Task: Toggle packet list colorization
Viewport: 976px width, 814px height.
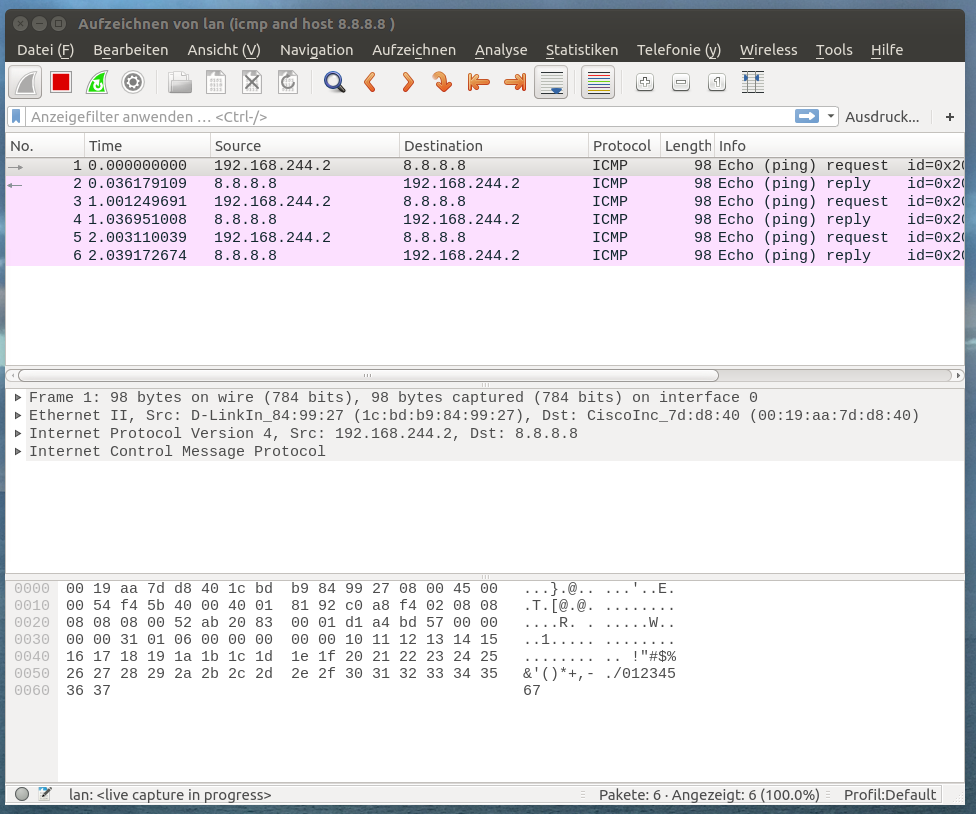Action: (x=597, y=83)
